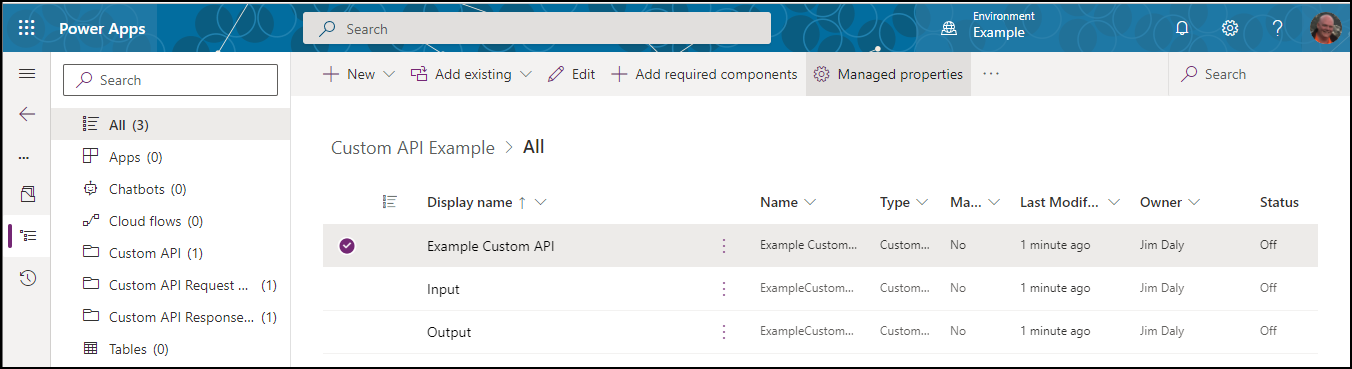The height and width of the screenshot is (369, 1352).
Task: Open the Managed column dropdown
Action: click(x=994, y=202)
